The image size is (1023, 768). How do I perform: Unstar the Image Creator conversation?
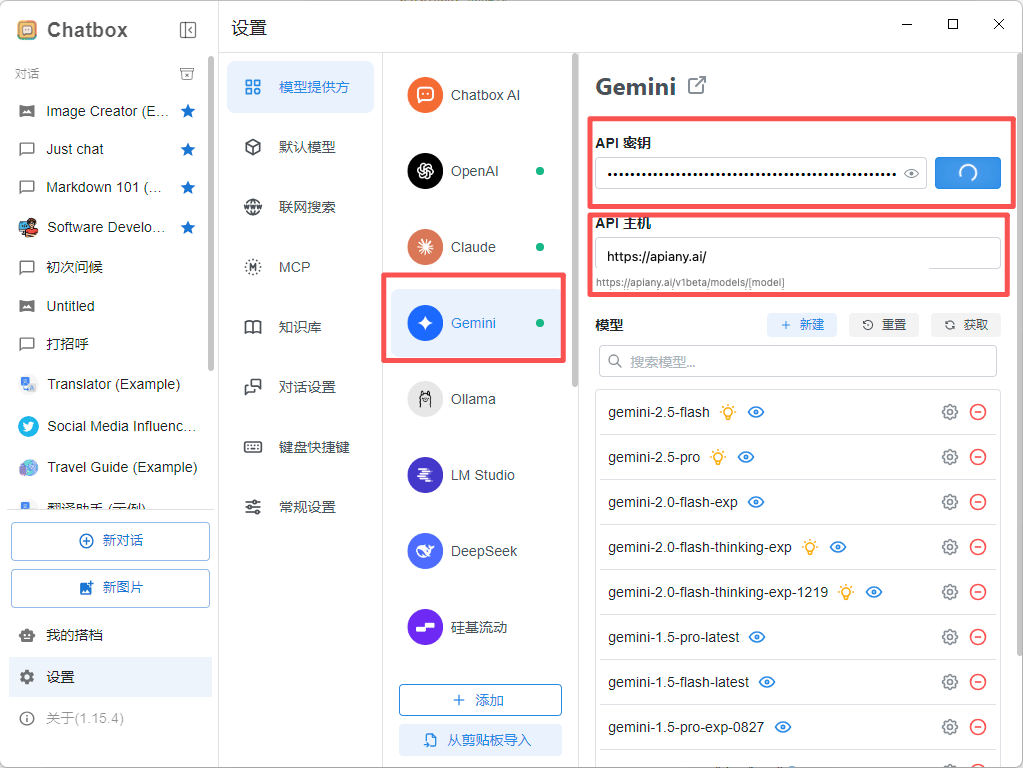188,111
